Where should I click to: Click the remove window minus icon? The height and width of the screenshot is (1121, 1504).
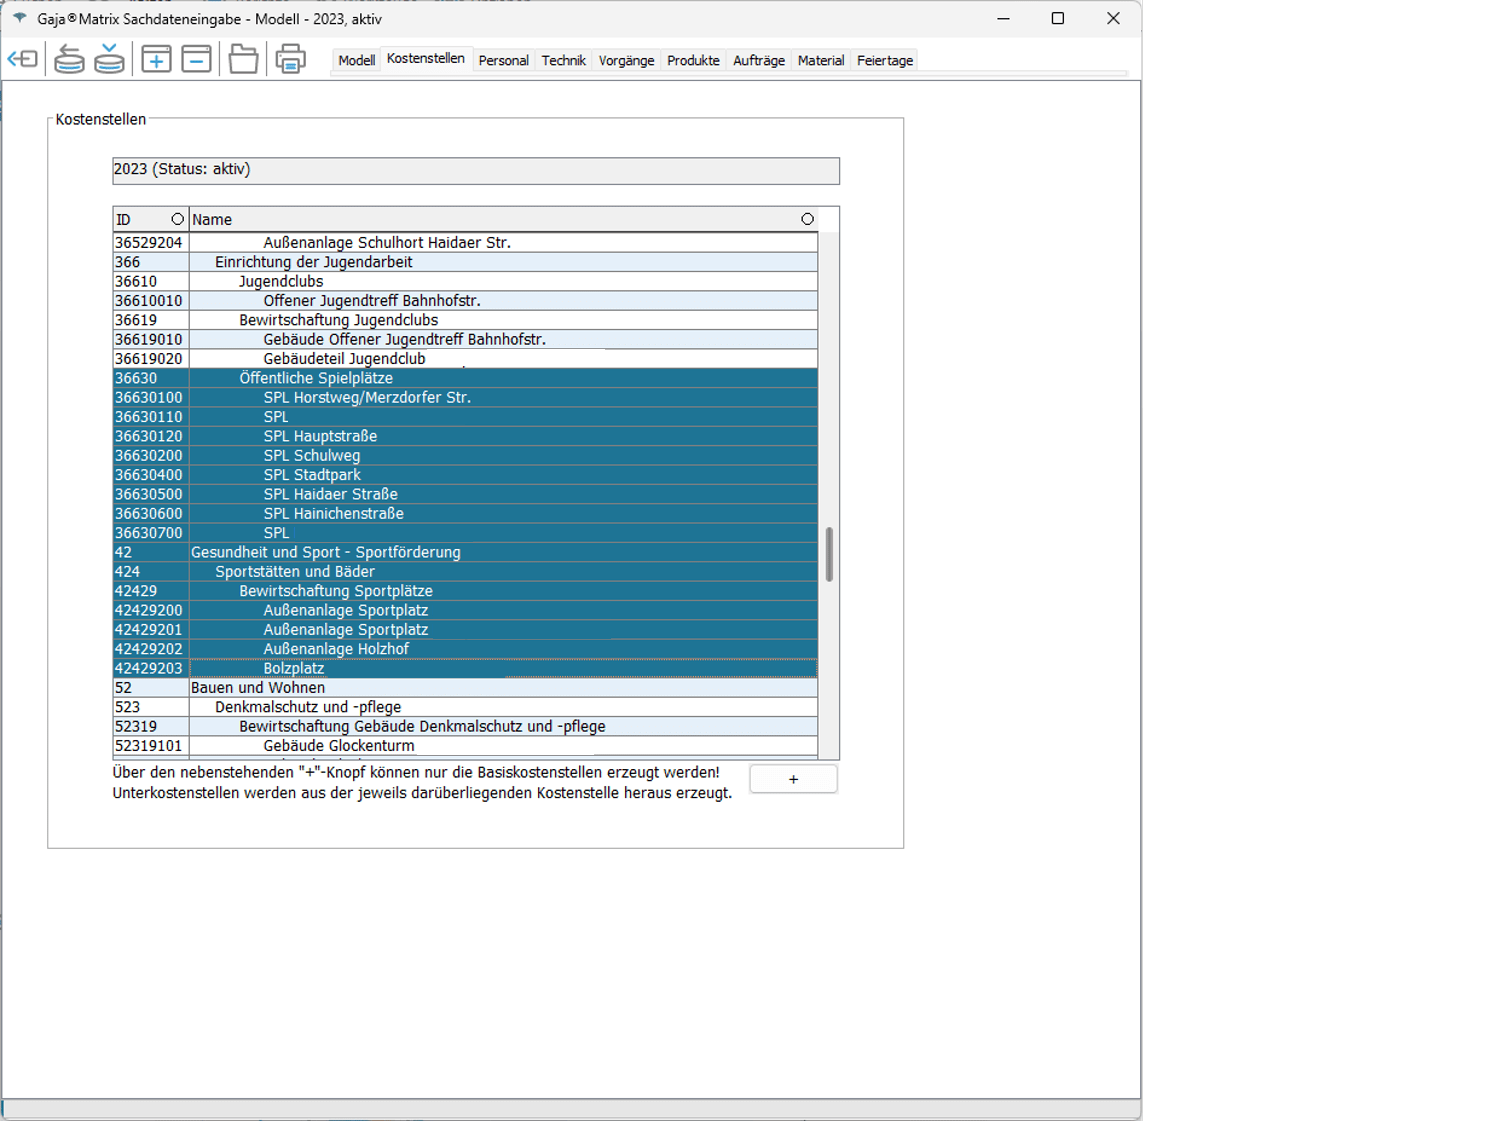tap(196, 60)
